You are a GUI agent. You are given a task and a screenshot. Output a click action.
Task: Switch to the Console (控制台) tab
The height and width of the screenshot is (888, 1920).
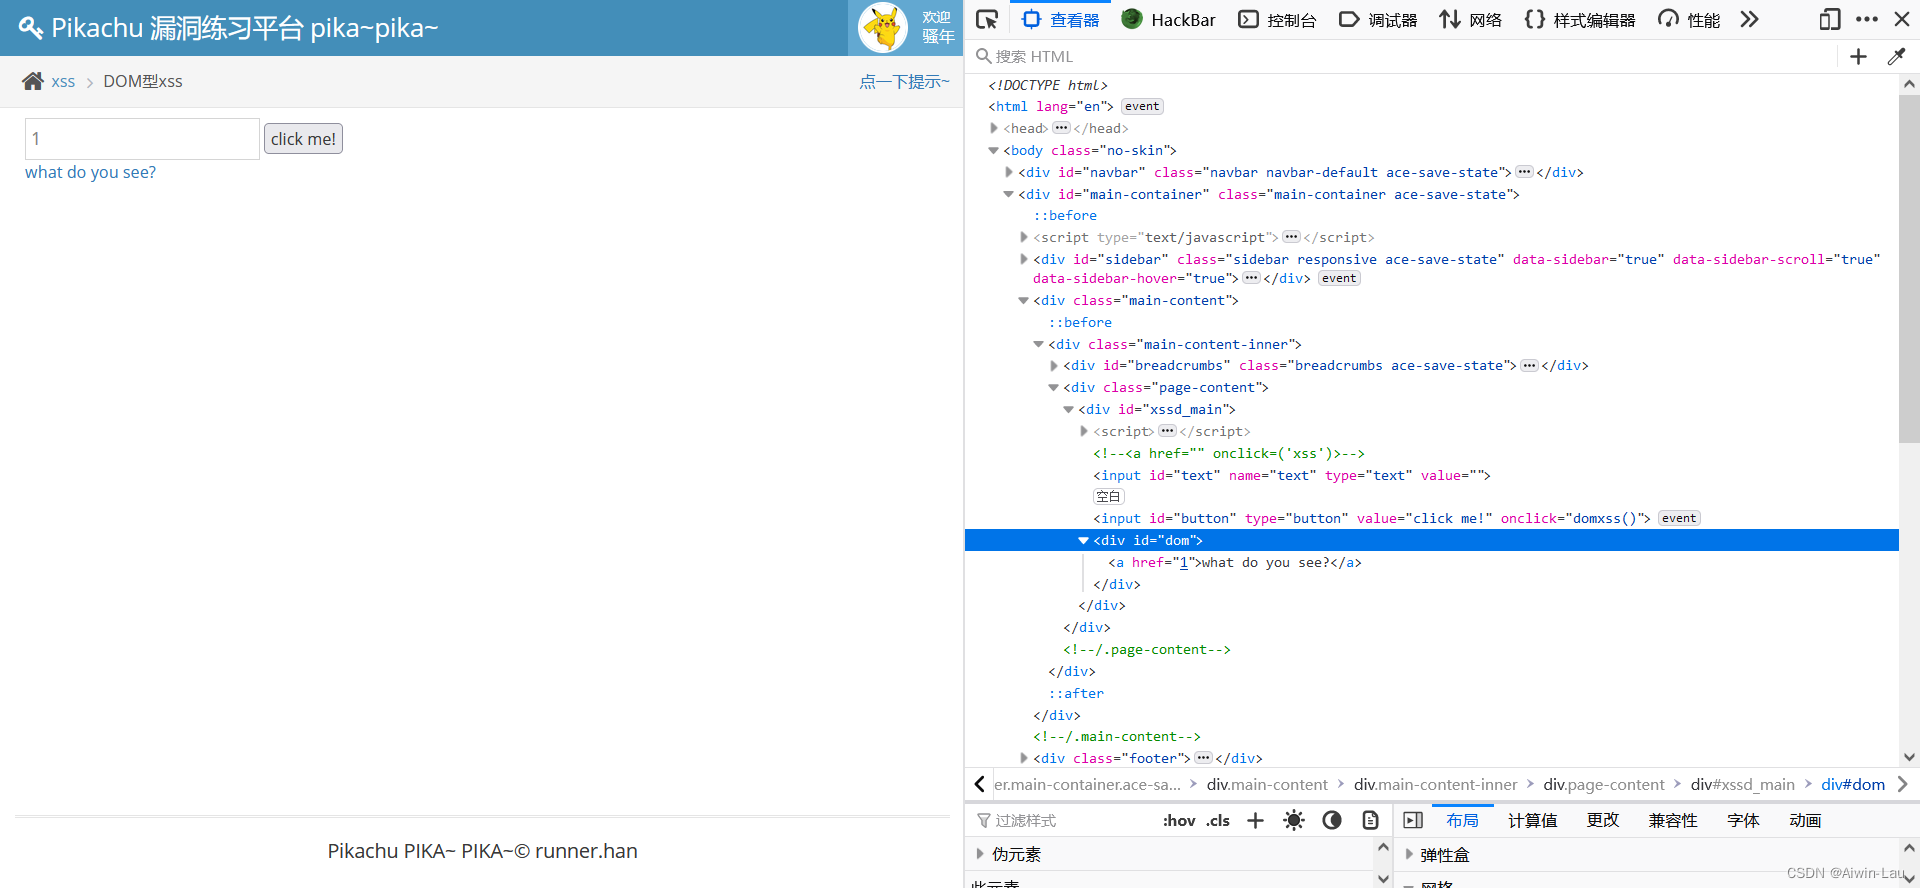[1277, 19]
